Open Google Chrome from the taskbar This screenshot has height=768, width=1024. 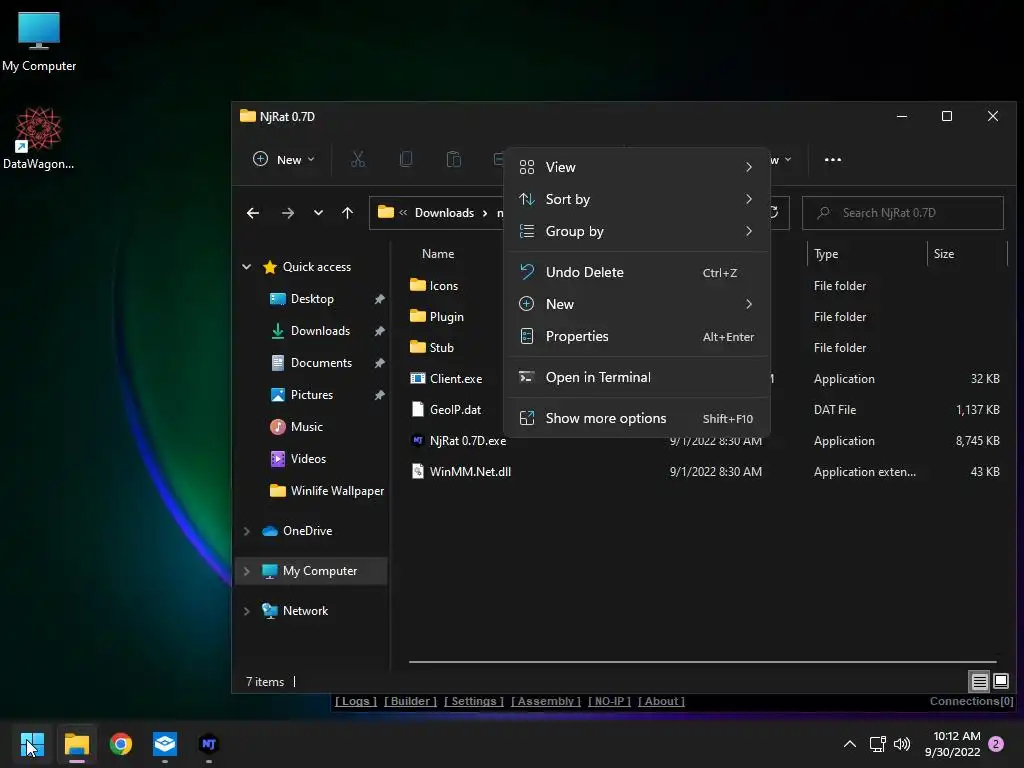click(x=121, y=744)
